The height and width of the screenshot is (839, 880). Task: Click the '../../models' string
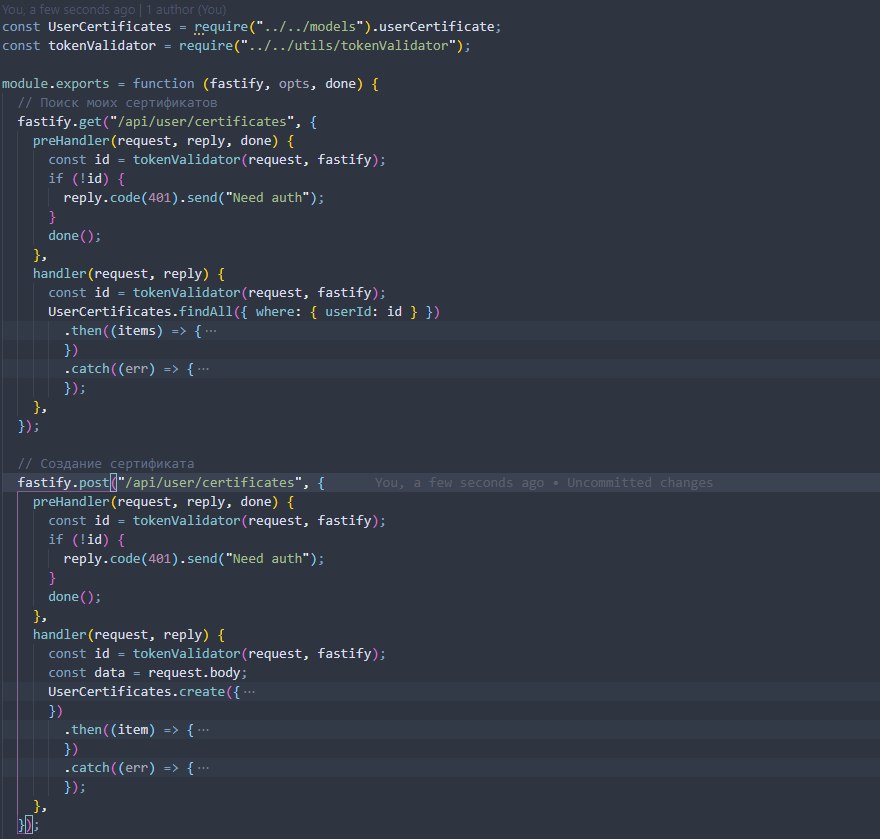[310, 27]
